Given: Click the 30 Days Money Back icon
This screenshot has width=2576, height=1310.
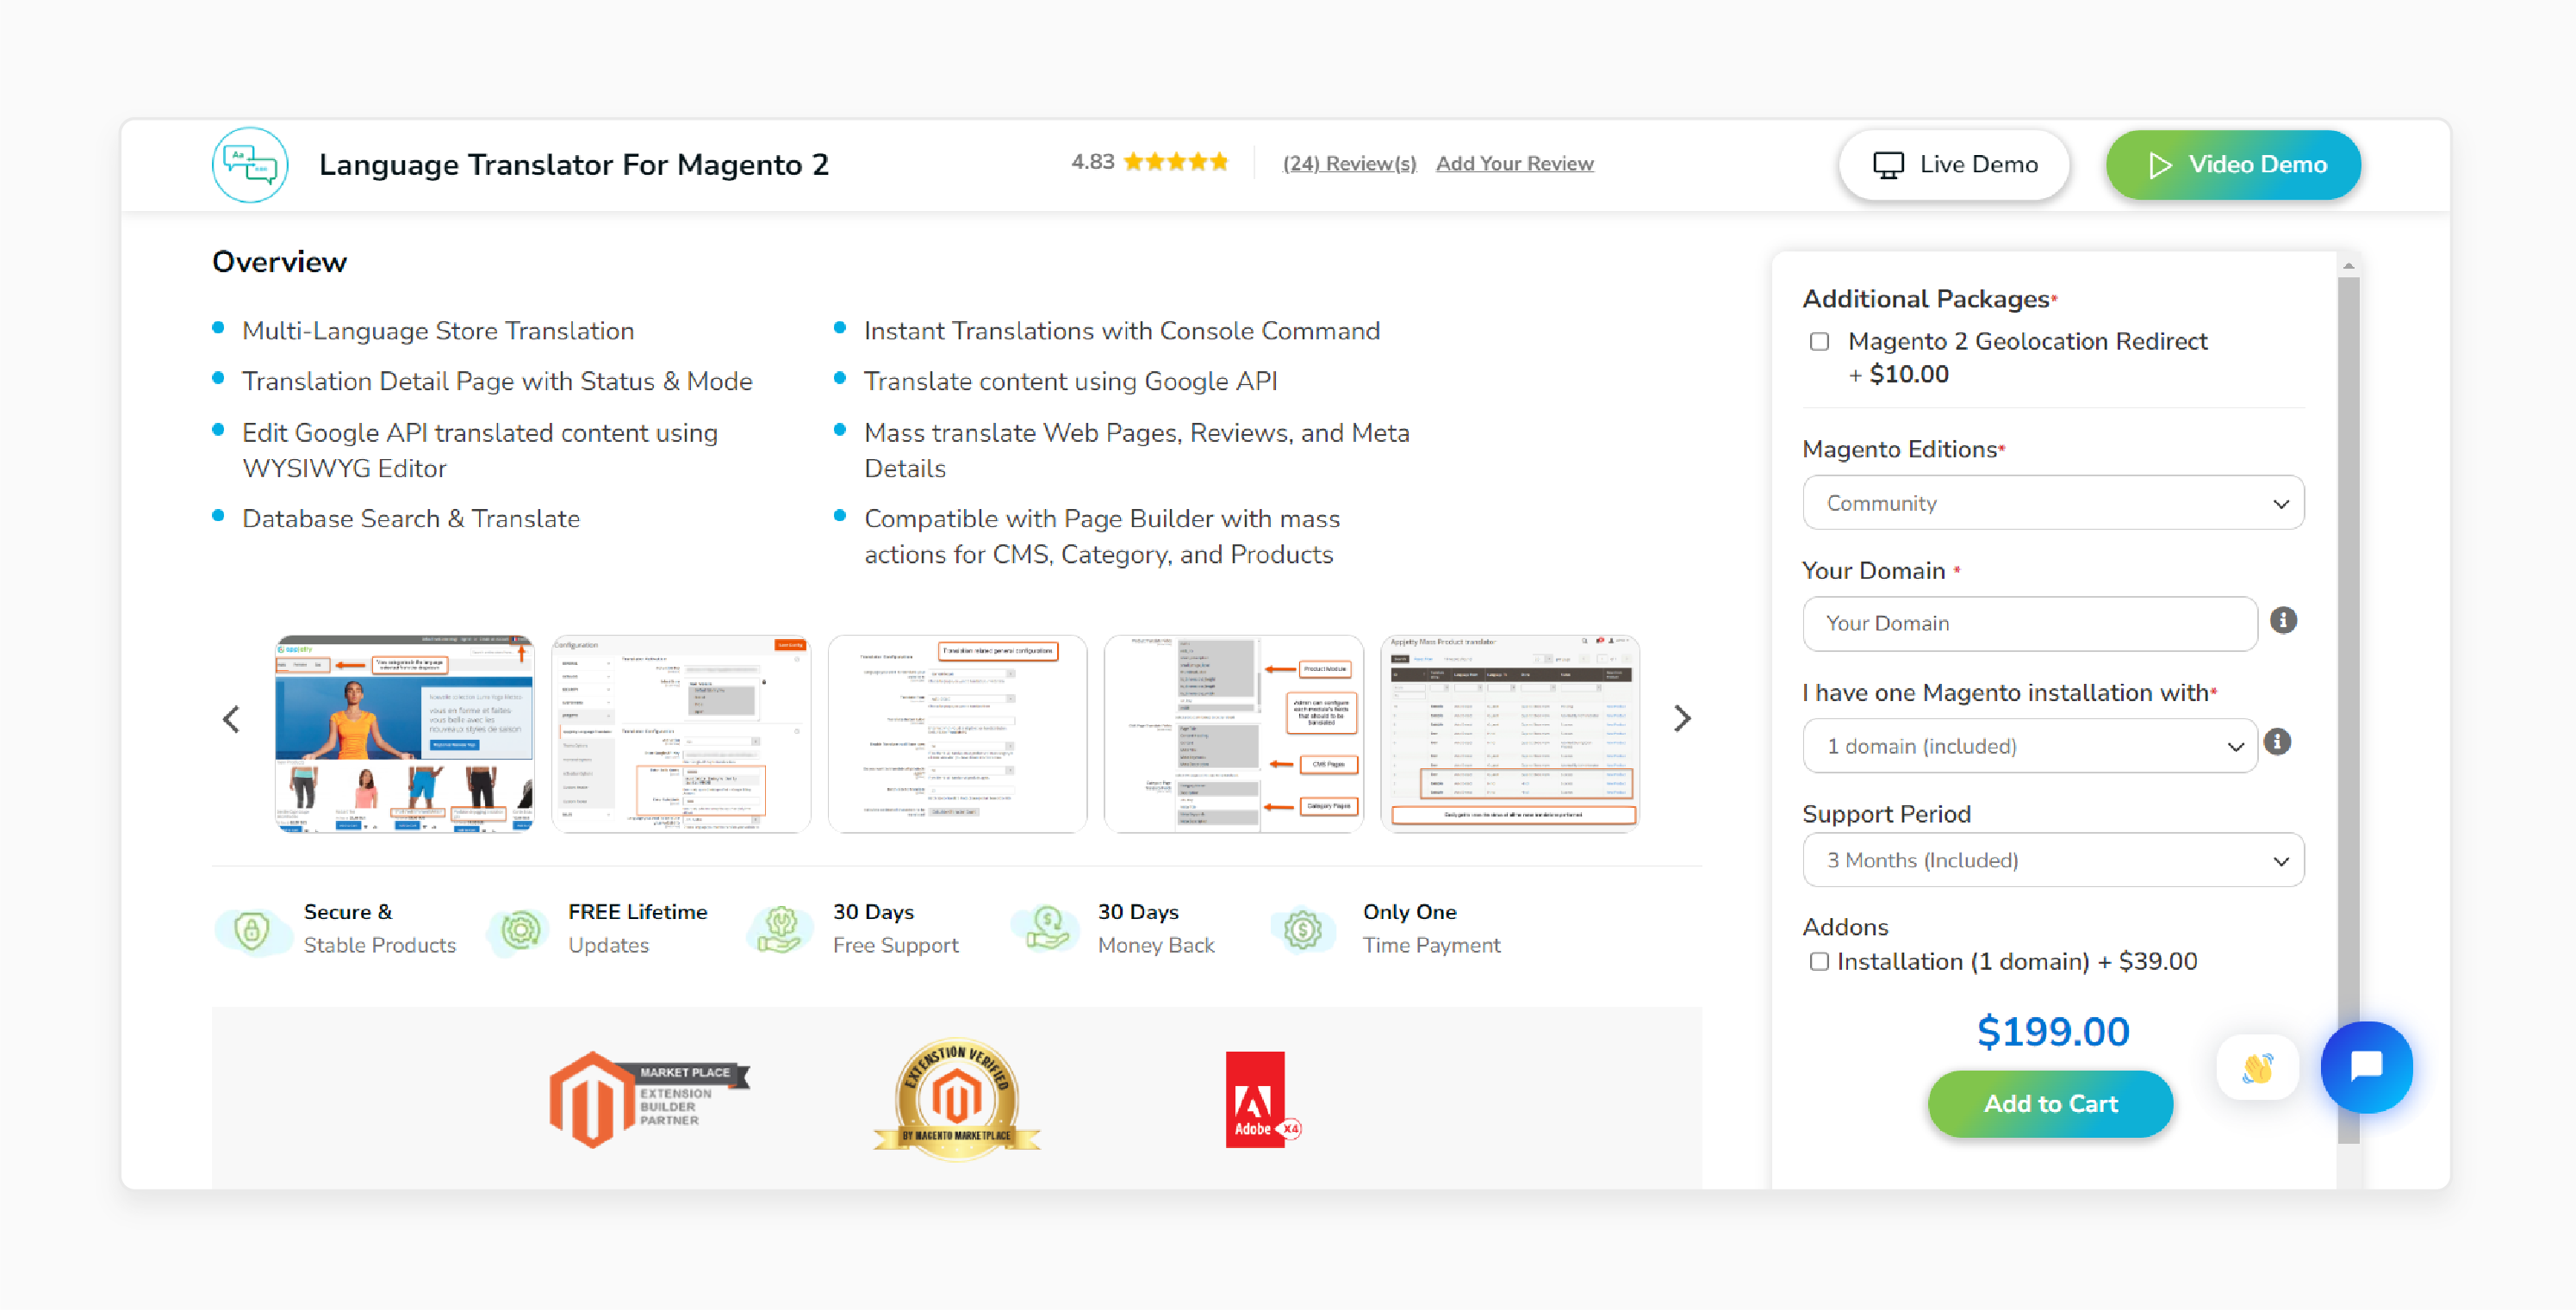Looking at the screenshot, I should pyautogui.click(x=1047, y=930).
